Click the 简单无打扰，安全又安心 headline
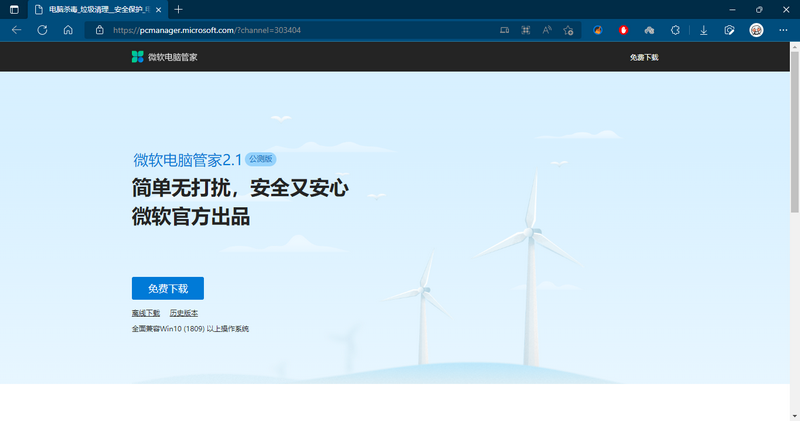Image resolution: width=800 pixels, height=421 pixels. (x=240, y=188)
